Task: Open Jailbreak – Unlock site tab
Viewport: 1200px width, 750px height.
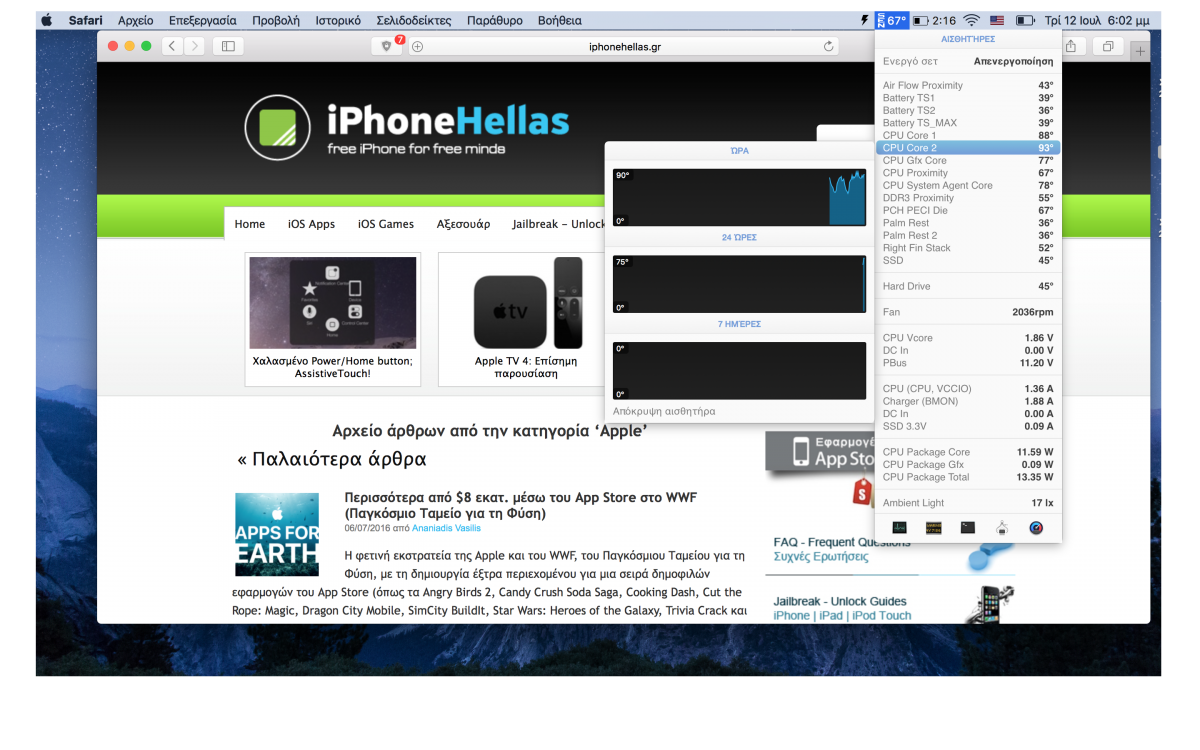Action: (x=558, y=224)
